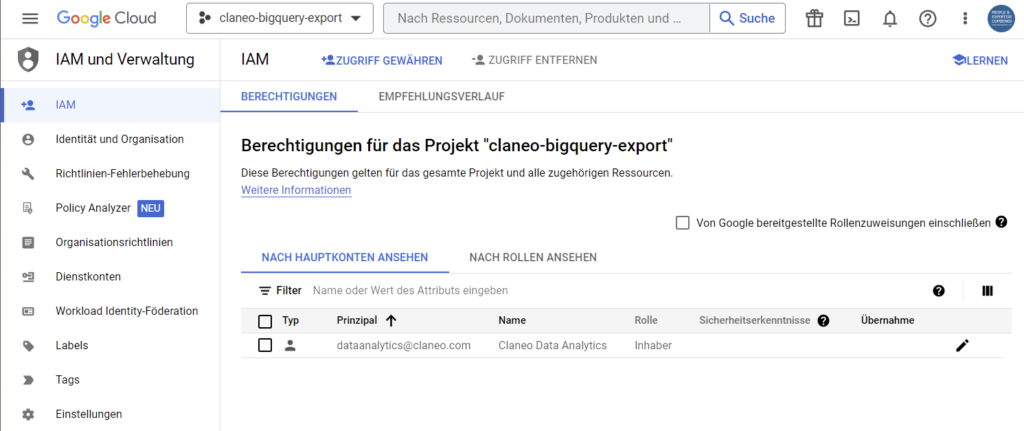Viewport: 1024px width, 431px height.
Task: Open the Lernen panel
Action: tap(980, 60)
